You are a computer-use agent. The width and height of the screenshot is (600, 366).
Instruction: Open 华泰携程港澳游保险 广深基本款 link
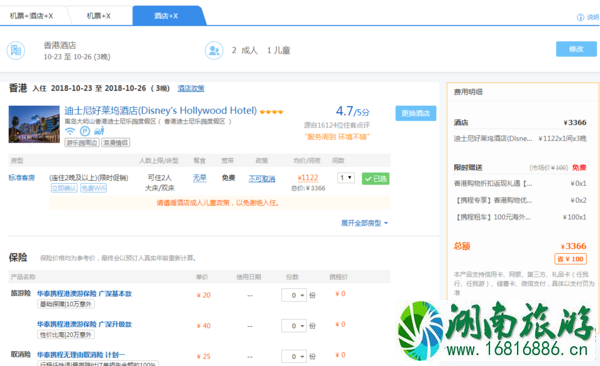click(x=84, y=294)
